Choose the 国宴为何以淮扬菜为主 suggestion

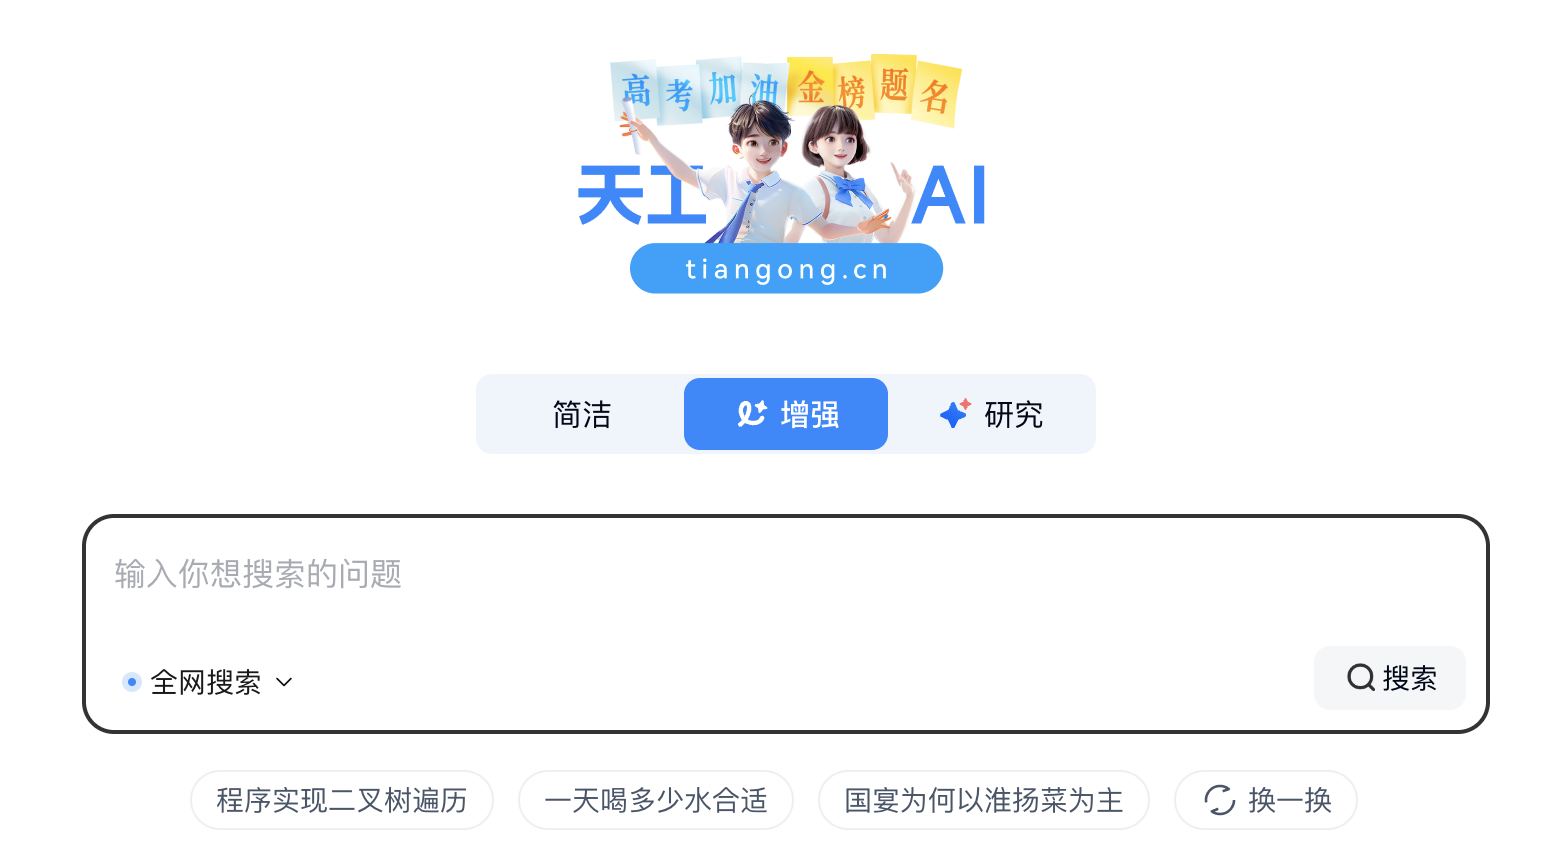[x=984, y=800]
